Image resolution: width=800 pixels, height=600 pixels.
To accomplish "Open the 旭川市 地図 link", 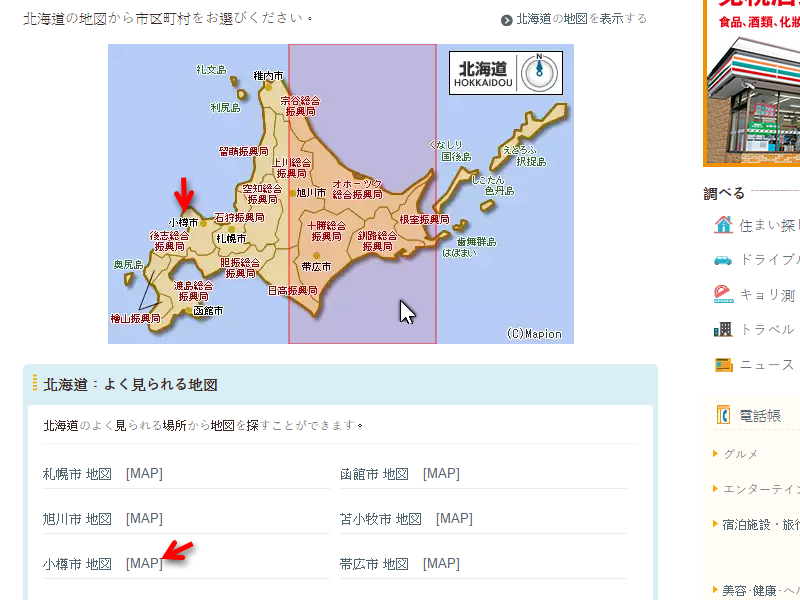I will [77, 519].
